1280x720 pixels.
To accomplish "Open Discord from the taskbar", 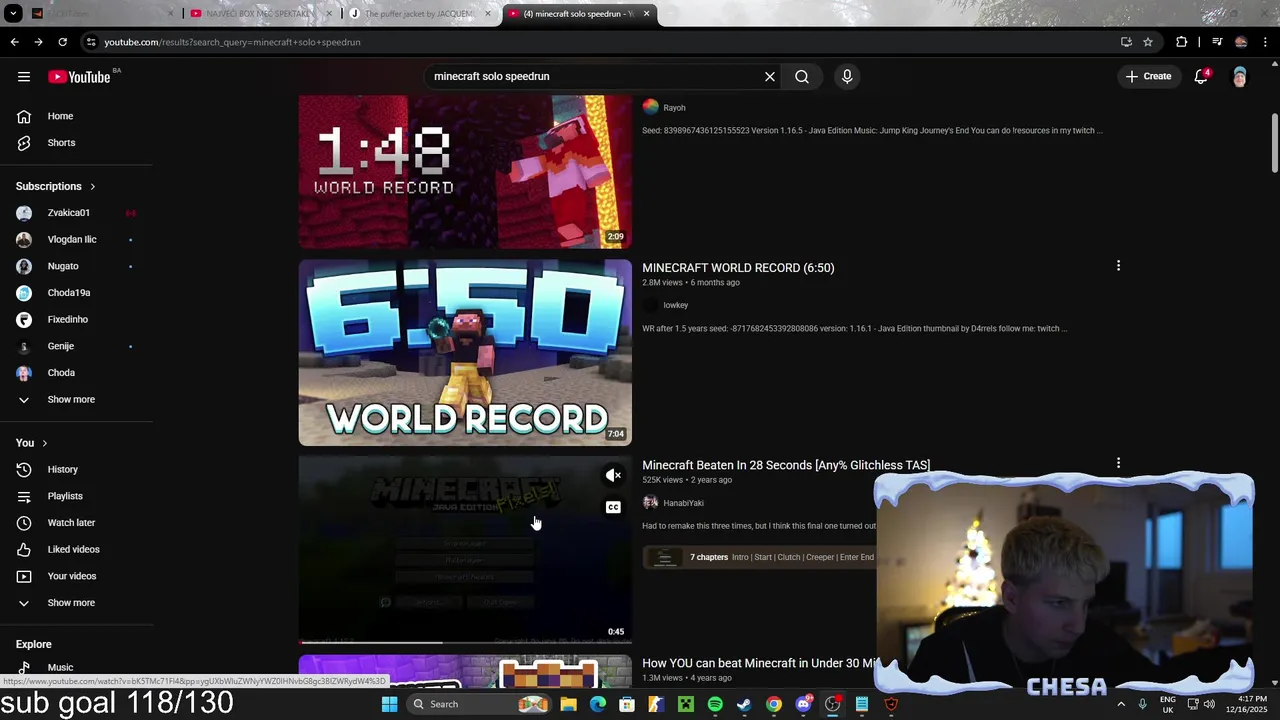I will [x=803, y=704].
